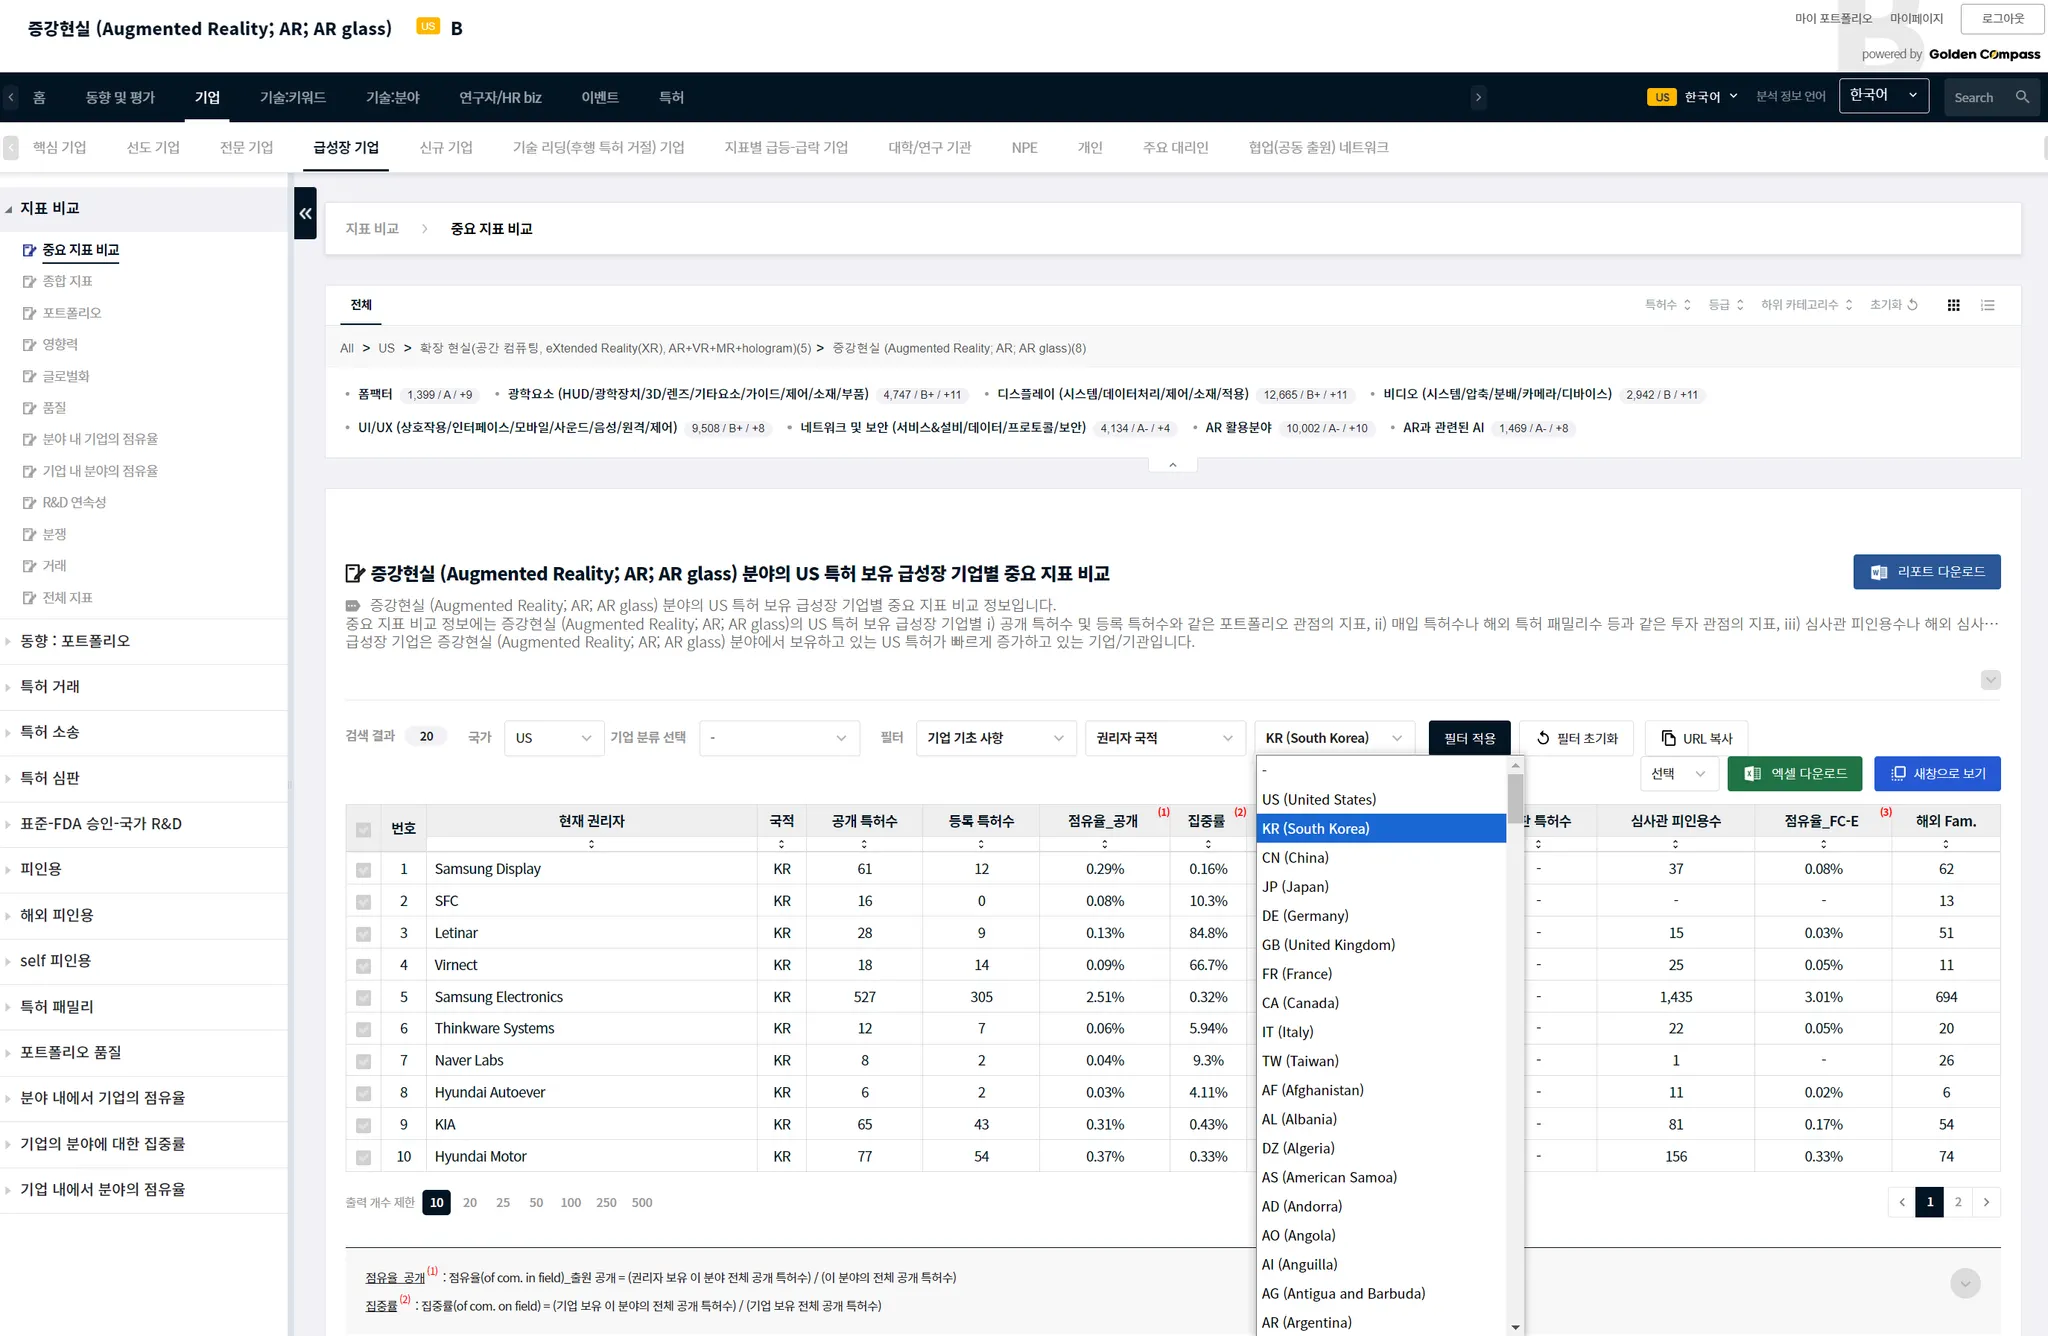Click the 필터 적용 button
Screen dimensions: 2048x1336
[1469, 738]
